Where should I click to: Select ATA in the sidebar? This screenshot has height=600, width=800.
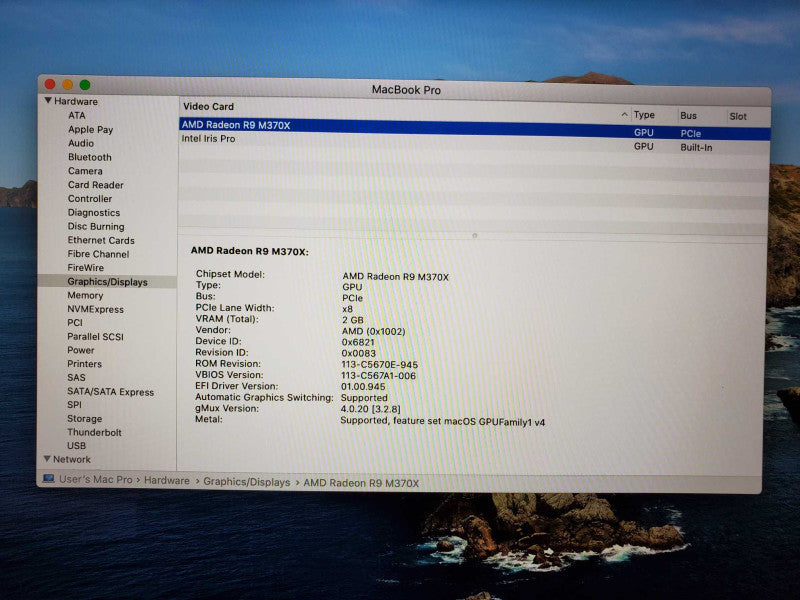[x=77, y=115]
